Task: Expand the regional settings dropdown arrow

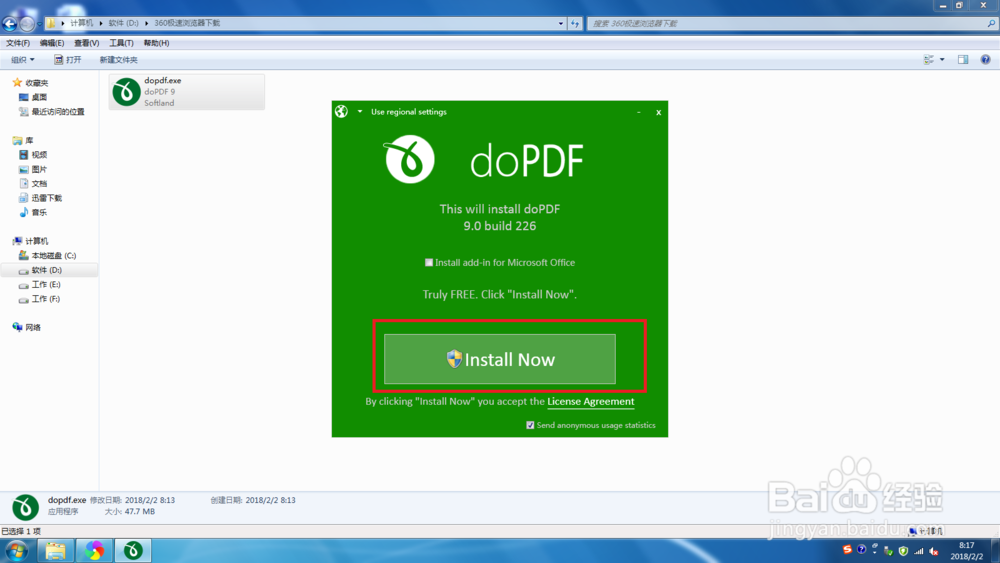Action: point(360,112)
